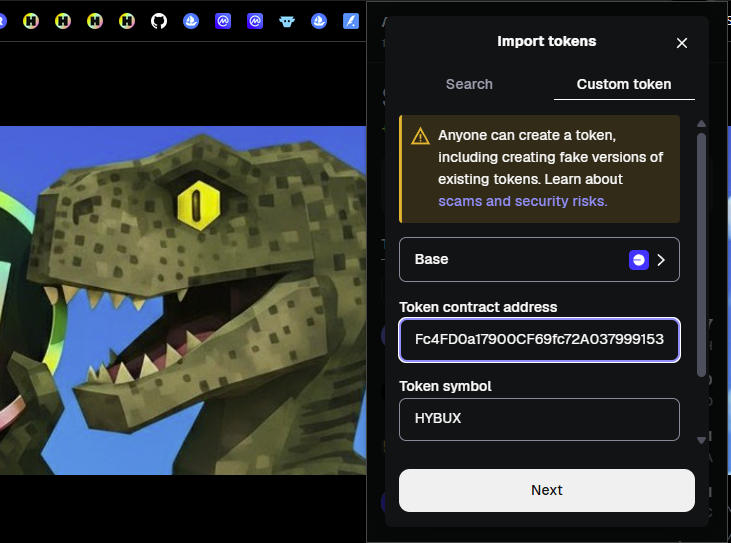Open the CoinMarketCap bookmark next to the cow icon
The width and height of the screenshot is (731, 543).
255,21
